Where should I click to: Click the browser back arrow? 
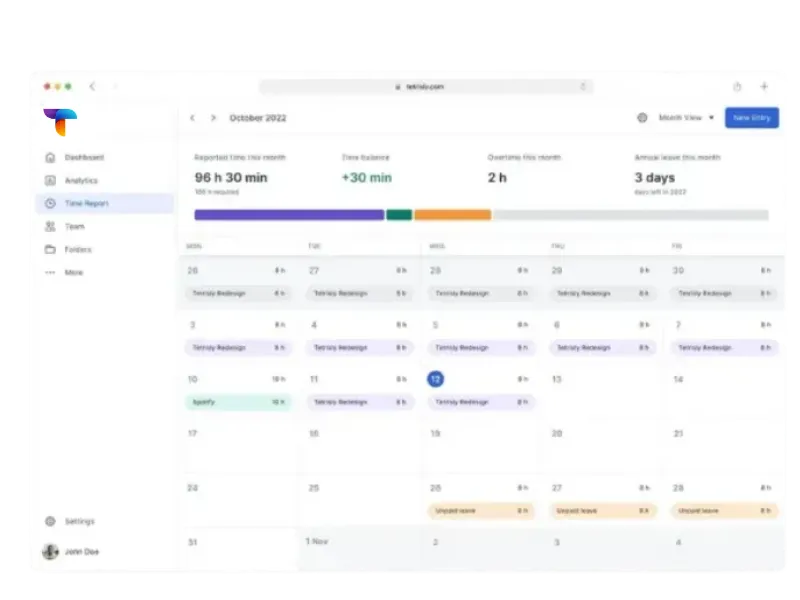coord(92,87)
